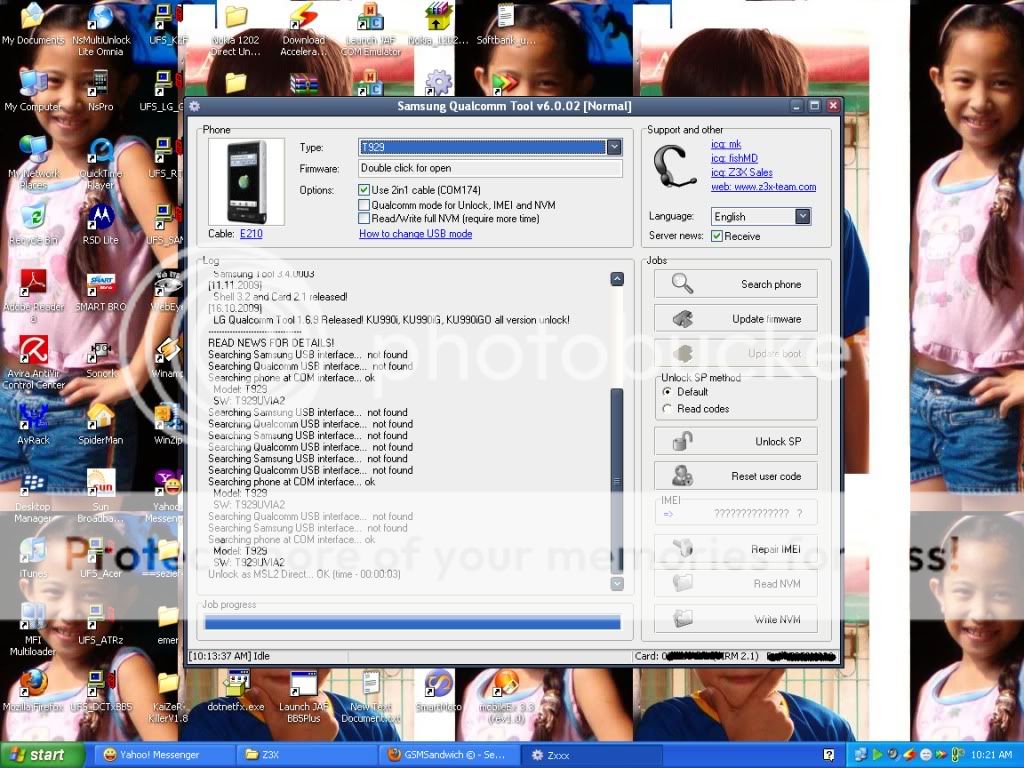Launch the Sonork desktop shortcut
The height and width of the screenshot is (768, 1024).
tap(101, 359)
